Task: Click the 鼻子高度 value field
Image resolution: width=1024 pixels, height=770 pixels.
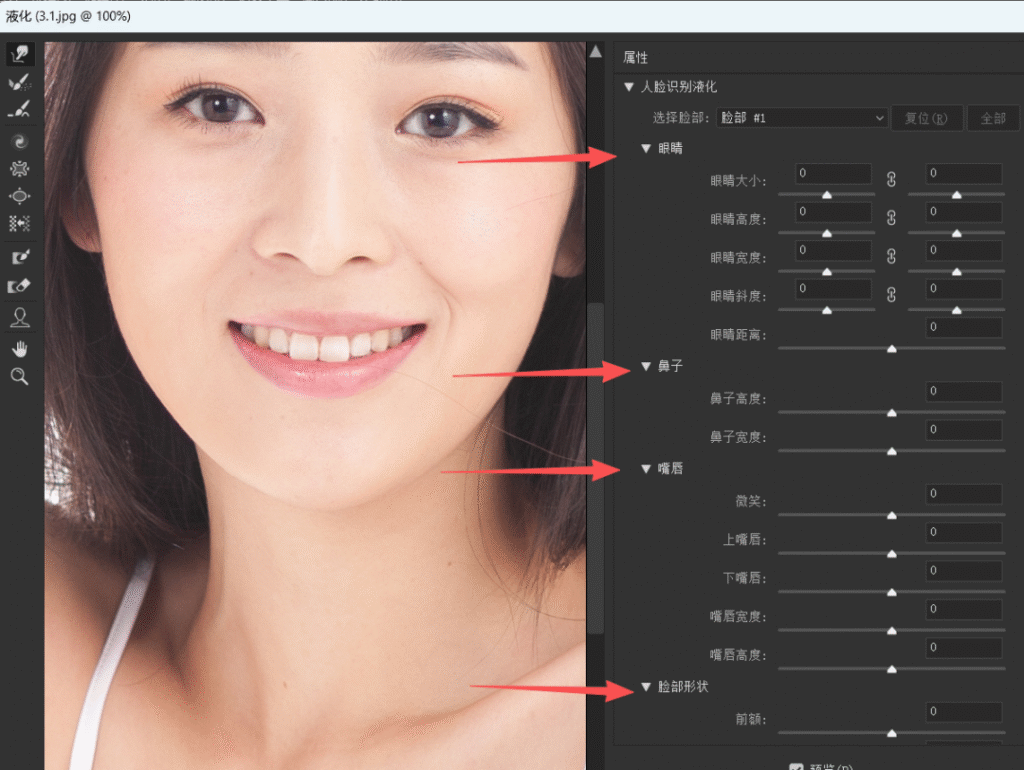Action: pos(964,392)
